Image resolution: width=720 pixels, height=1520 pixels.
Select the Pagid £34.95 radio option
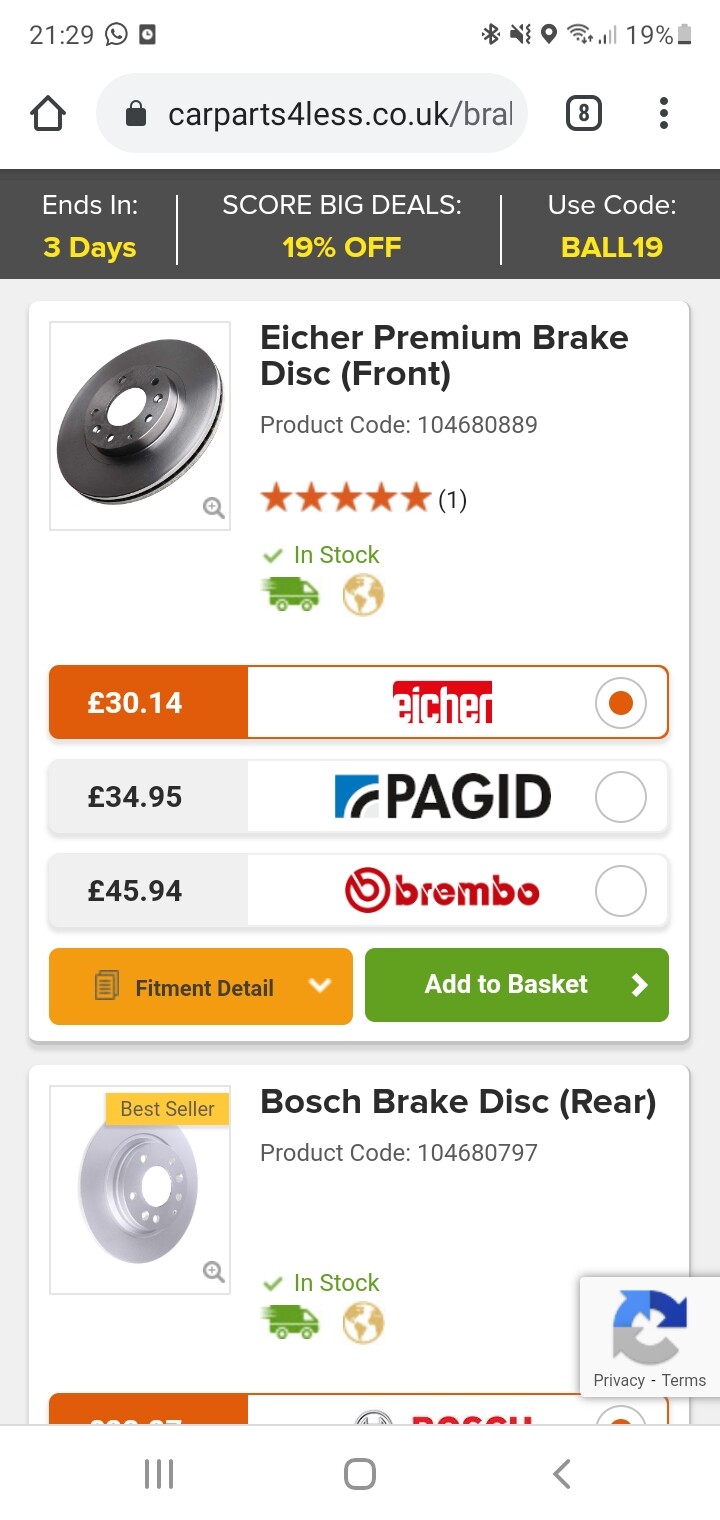[x=620, y=797]
